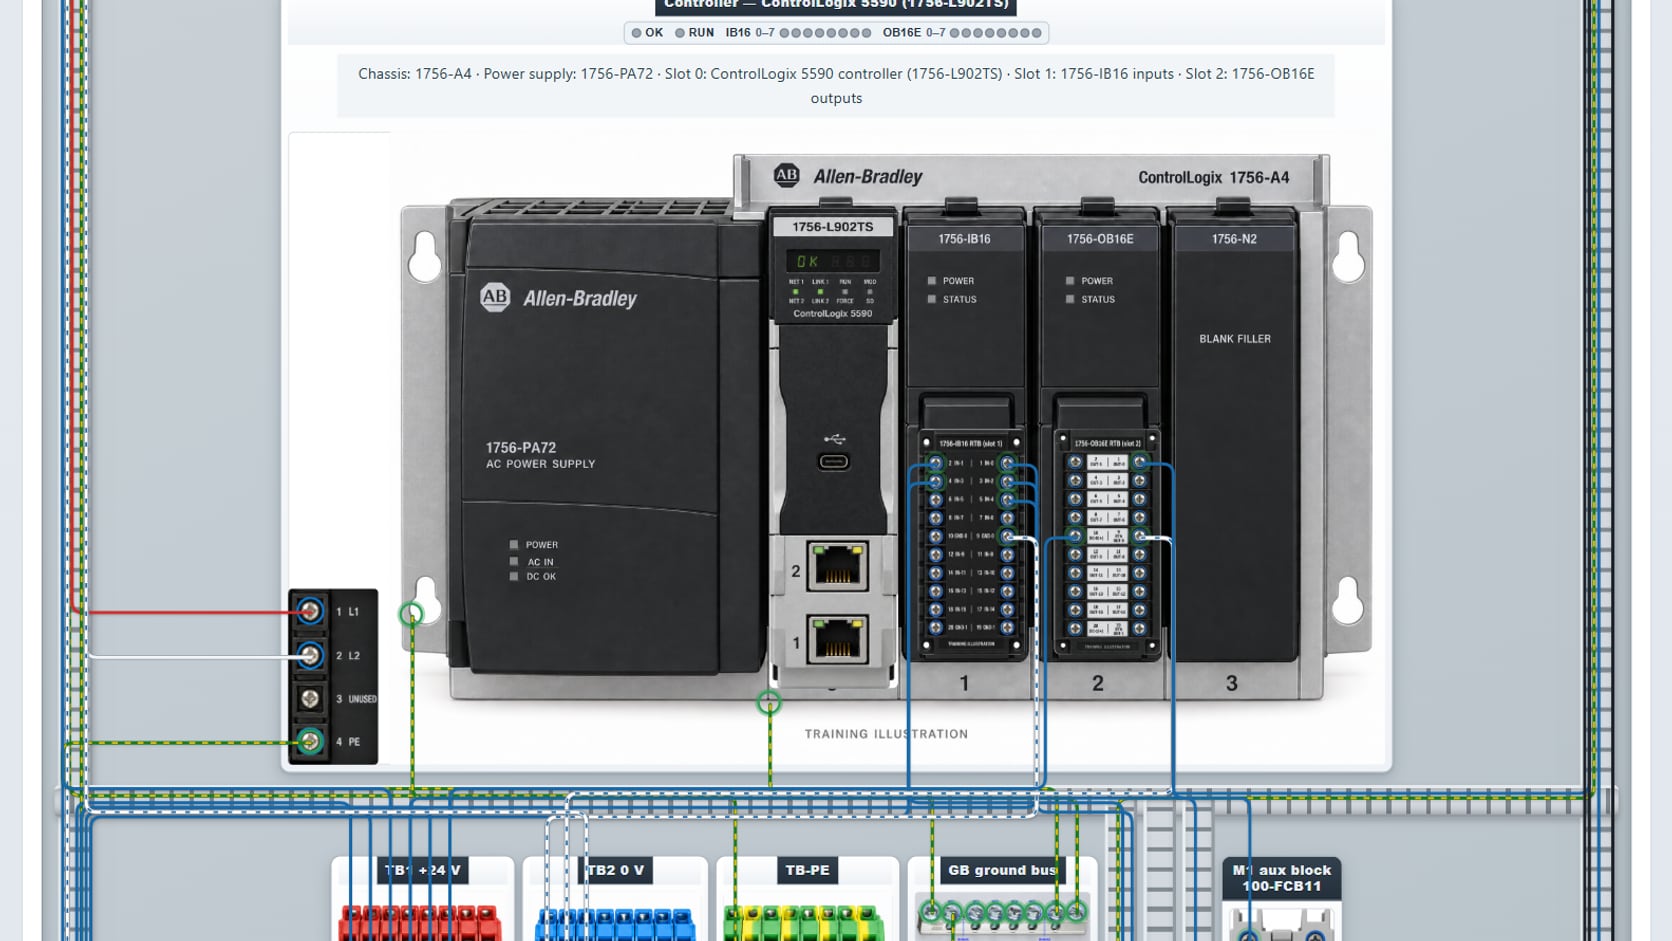
Task: Click the L1 terminal screw on the power supply block
Action: pyautogui.click(x=310, y=611)
